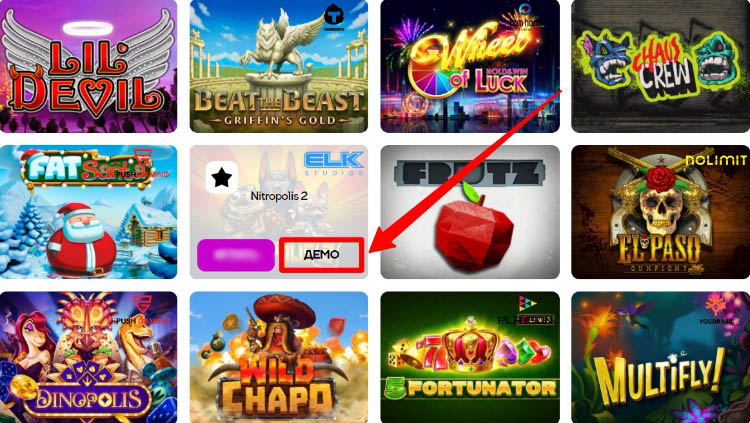Click the ДЕМО button on Nitropolis 2
Image resolution: width=750 pixels, height=423 pixels.
tap(321, 255)
